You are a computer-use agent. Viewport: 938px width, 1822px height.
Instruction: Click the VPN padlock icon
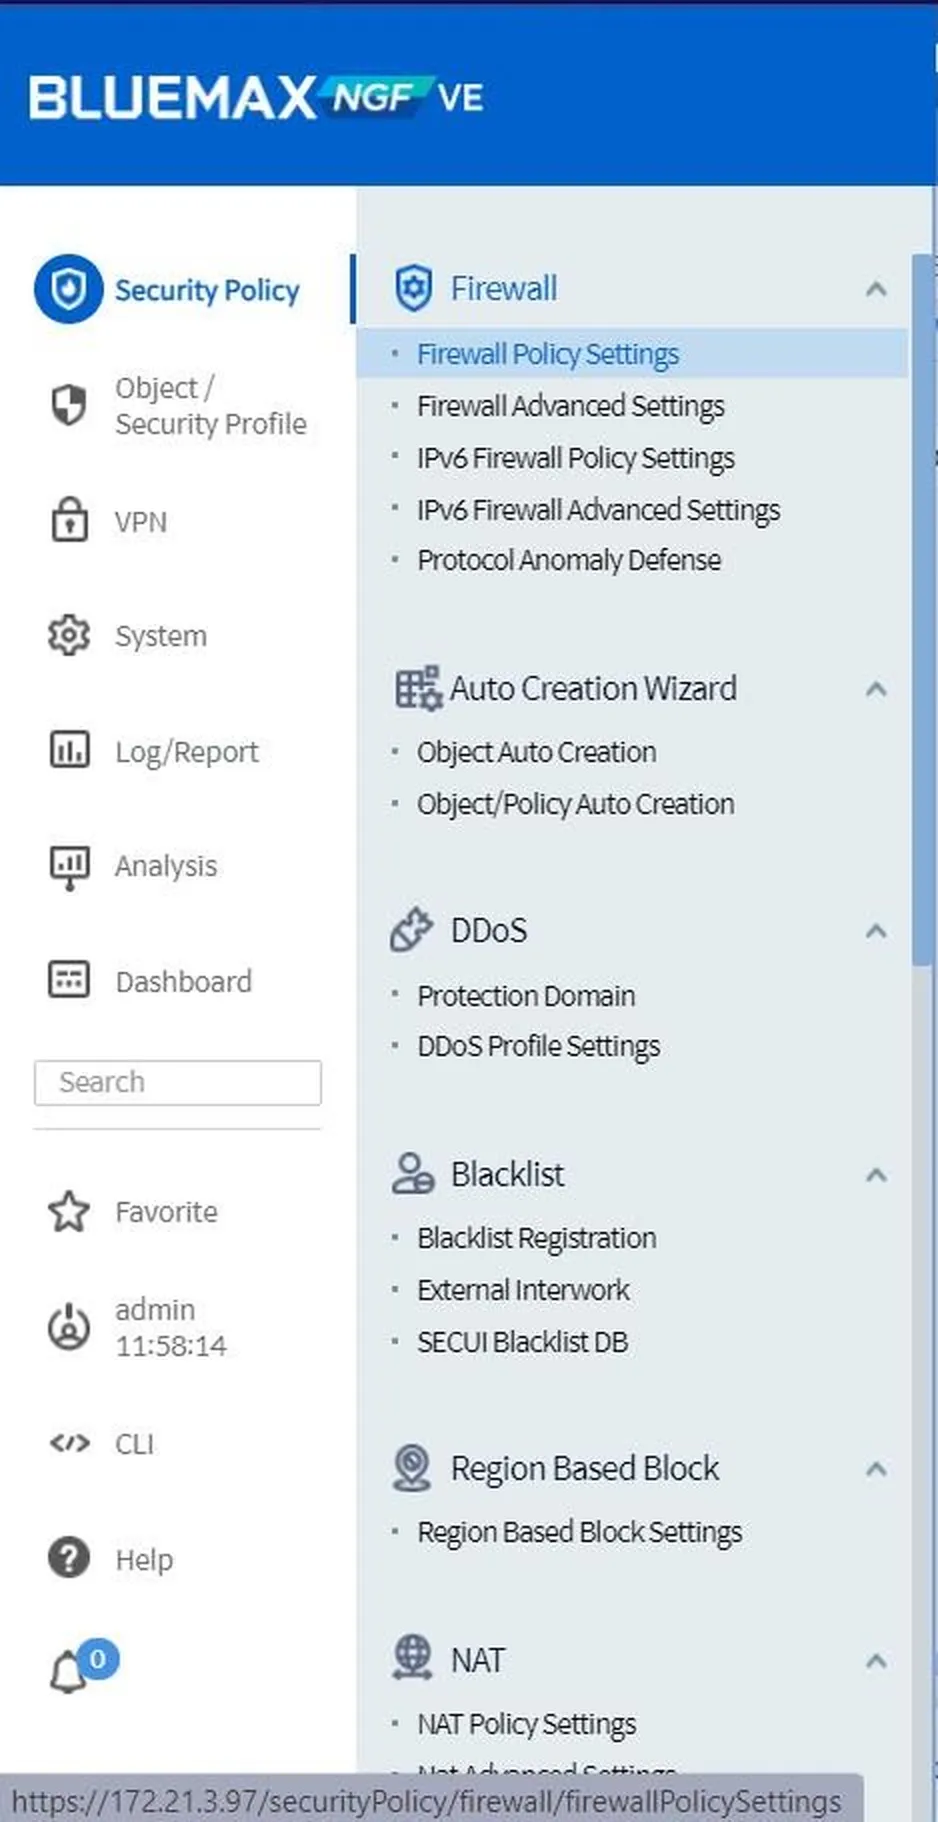click(69, 519)
